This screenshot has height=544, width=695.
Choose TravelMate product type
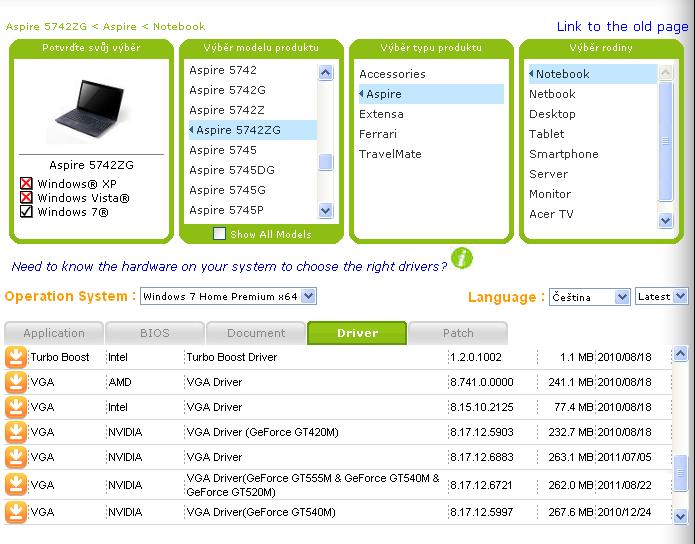pyautogui.click(x=390, y=154)
